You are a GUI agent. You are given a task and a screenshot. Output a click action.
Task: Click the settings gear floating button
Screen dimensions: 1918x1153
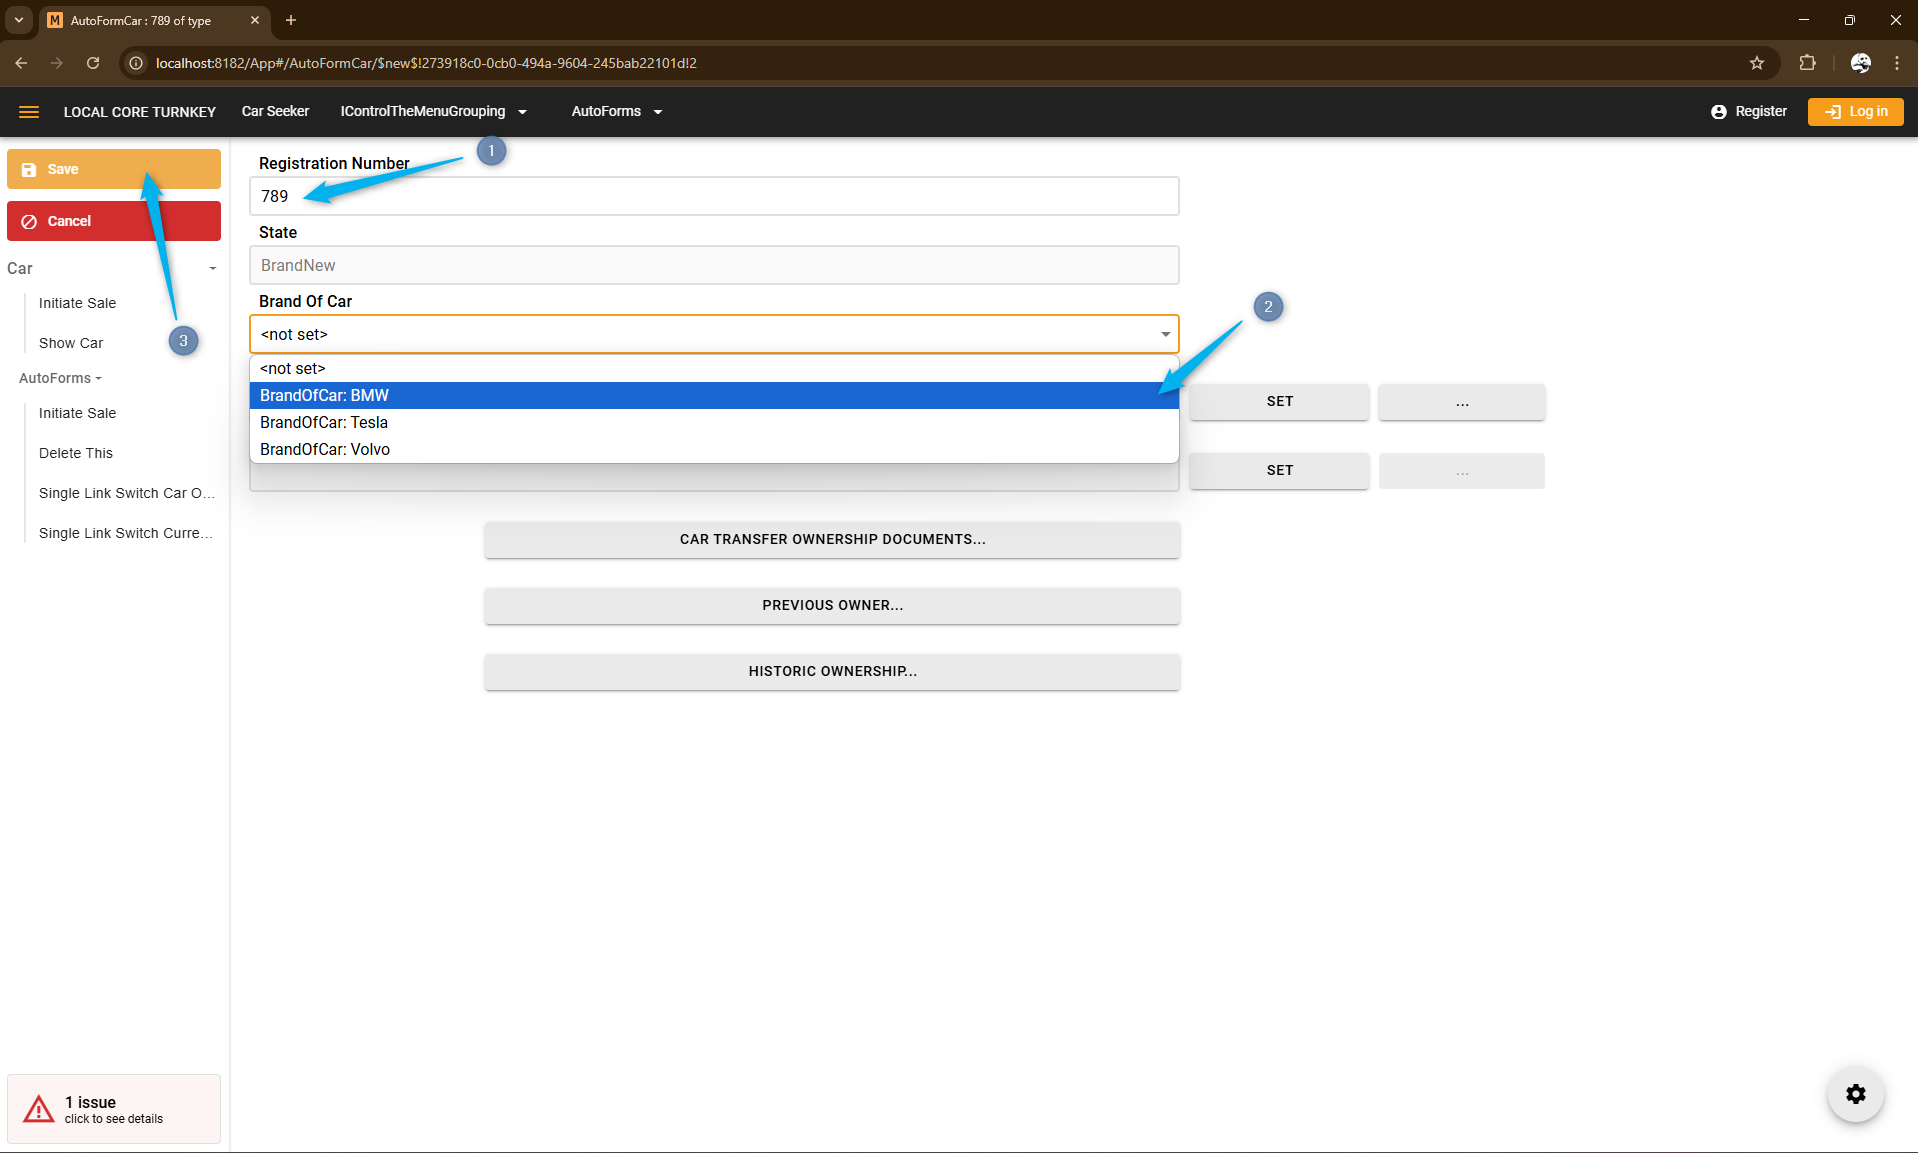tap(1855, 1094)
